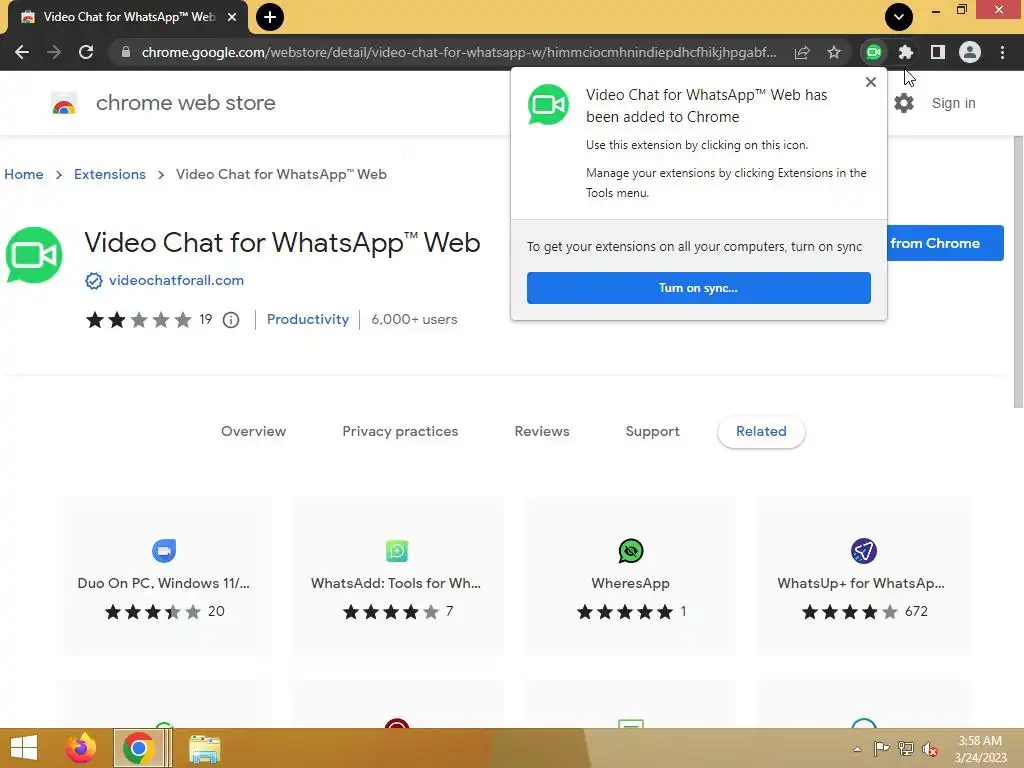Open File Explorer from the taskbar
The height and width of the screenshot is (768, 1024).
coord(204,749)
